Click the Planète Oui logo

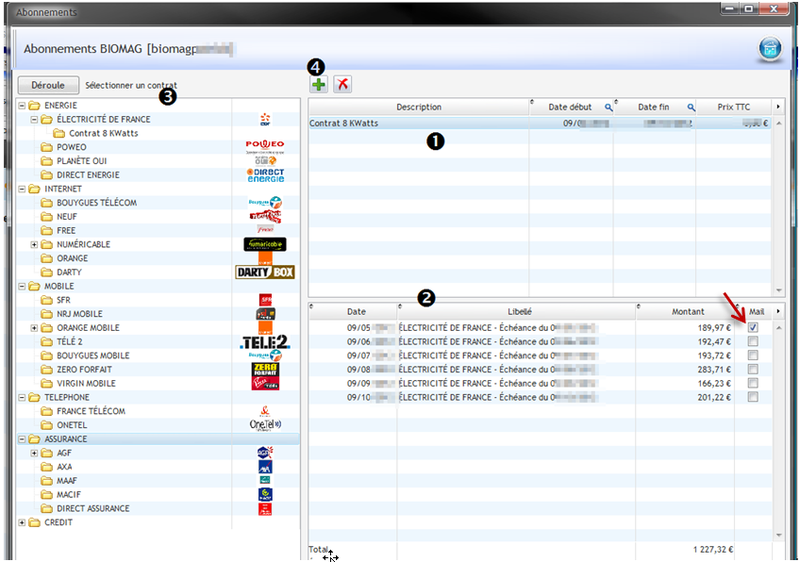tap(265, 161)
